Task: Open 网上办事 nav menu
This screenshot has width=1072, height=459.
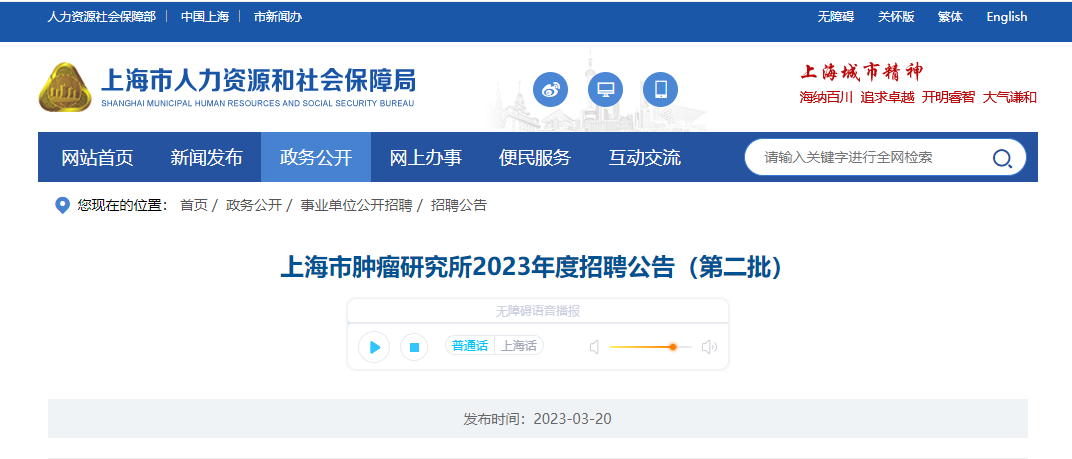Action: point(425,158)
